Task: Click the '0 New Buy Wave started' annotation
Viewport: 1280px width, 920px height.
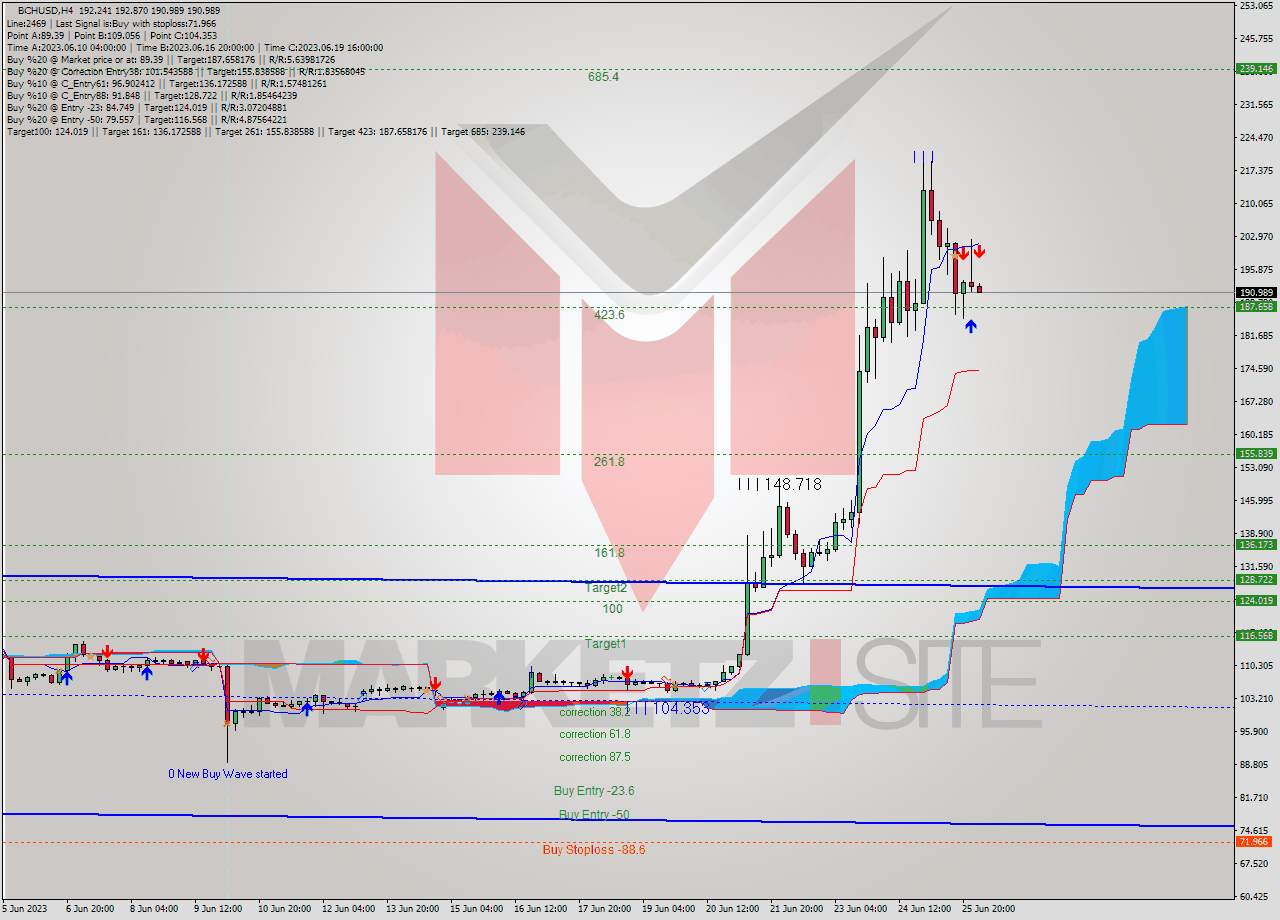Action: pyautogui.click(x=227, y=774)
